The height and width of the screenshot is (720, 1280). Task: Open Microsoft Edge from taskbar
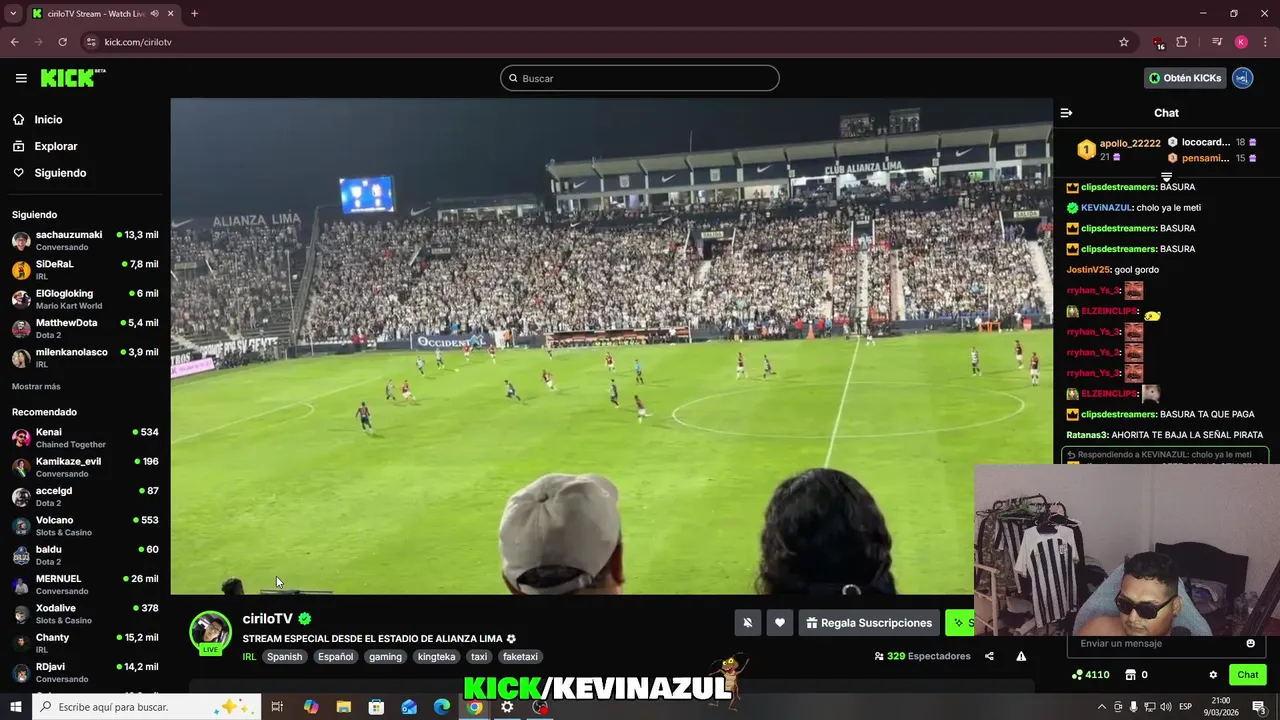[x=442, y=707]
